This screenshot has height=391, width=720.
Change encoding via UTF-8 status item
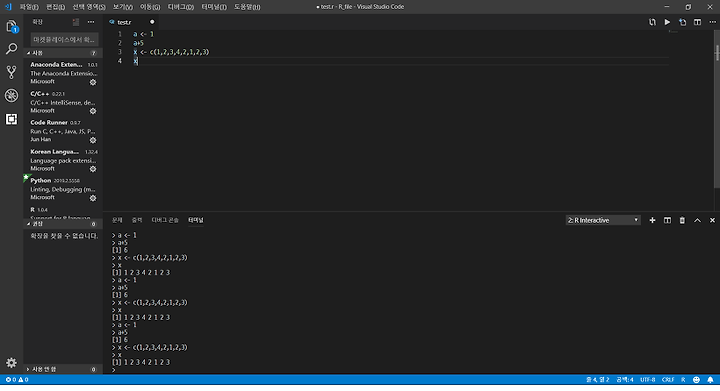pyautogui.click(x=647, y=380)
